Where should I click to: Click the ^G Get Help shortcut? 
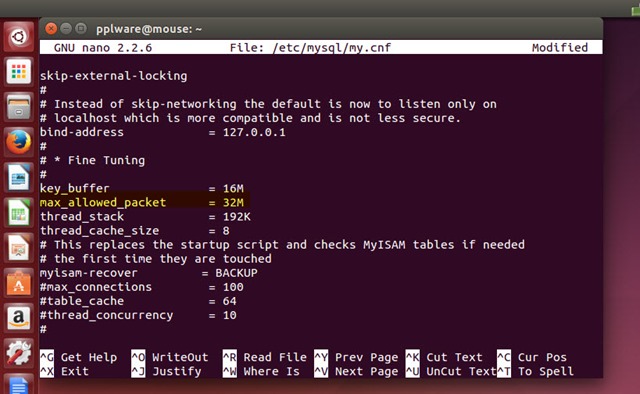78,357
